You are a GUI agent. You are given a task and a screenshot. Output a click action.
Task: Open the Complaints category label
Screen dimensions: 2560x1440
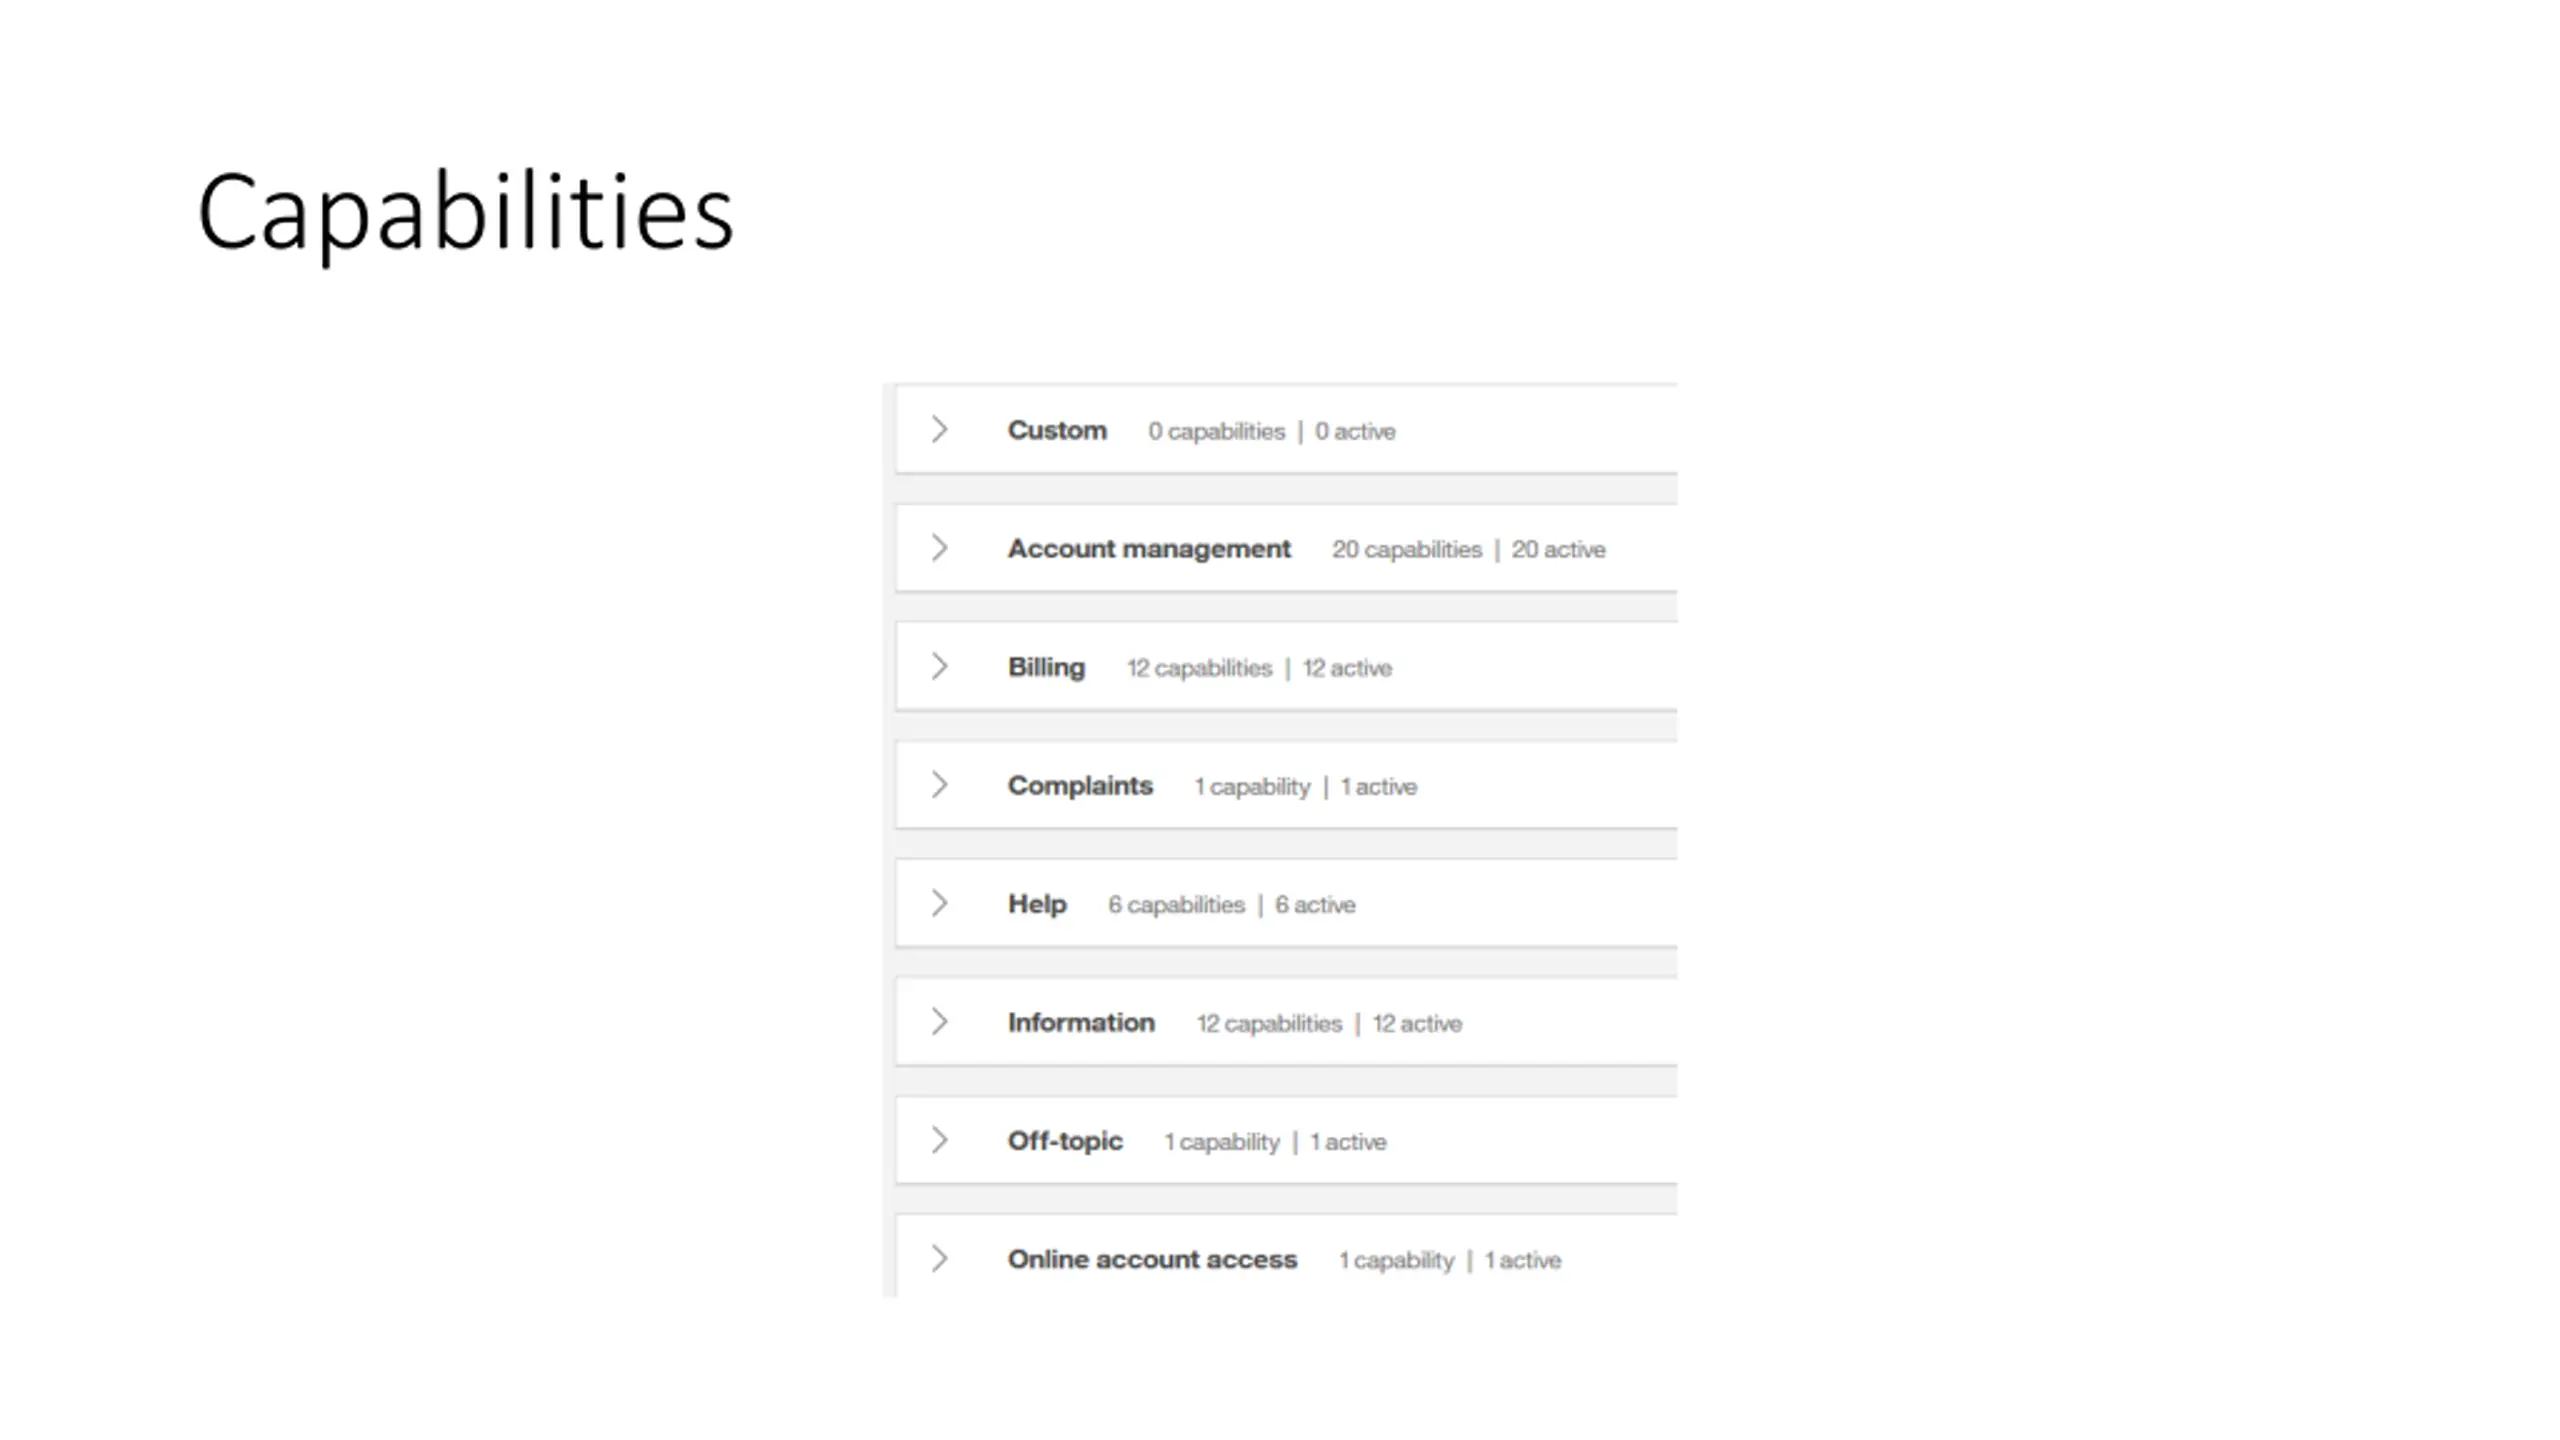(x=1080, y=786)
